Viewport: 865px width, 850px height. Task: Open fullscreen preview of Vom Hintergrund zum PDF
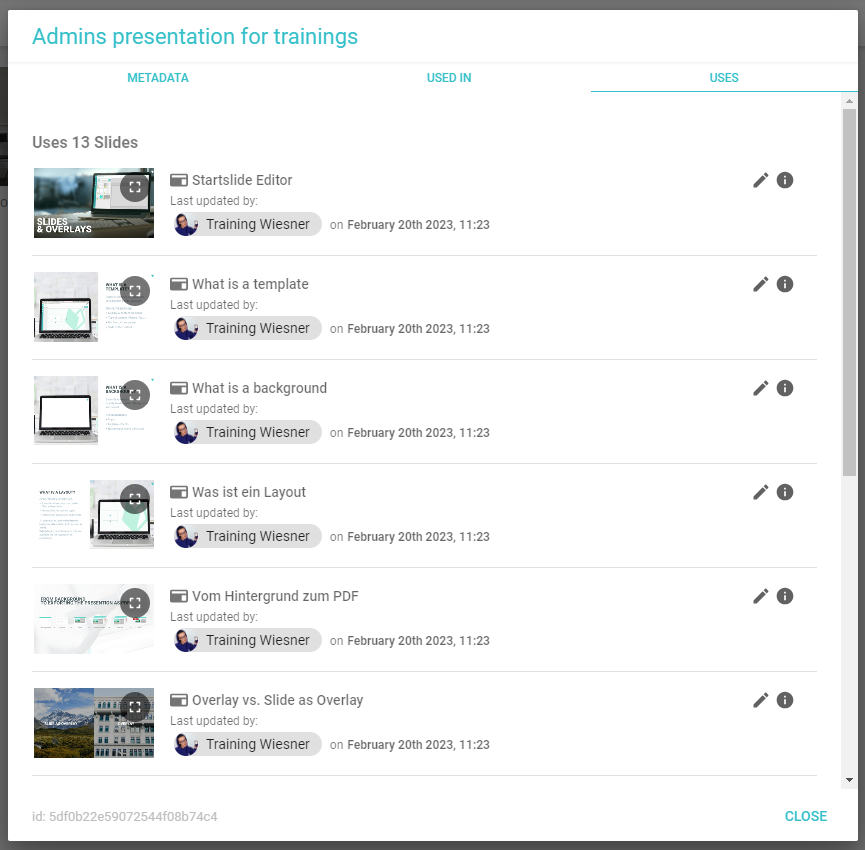pos(135,603)
